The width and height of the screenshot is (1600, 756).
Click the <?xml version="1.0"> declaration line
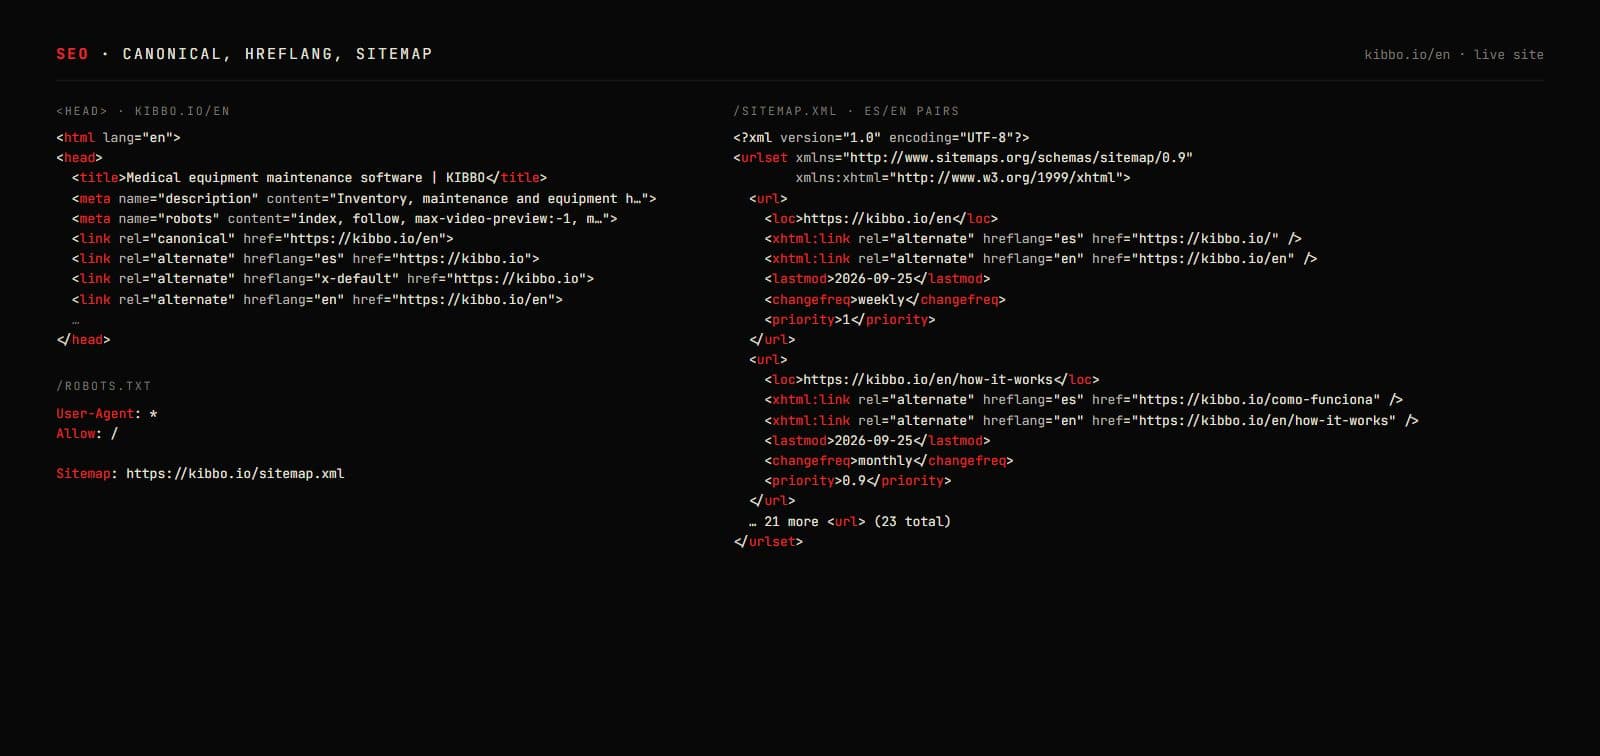[x=881, y=138]
